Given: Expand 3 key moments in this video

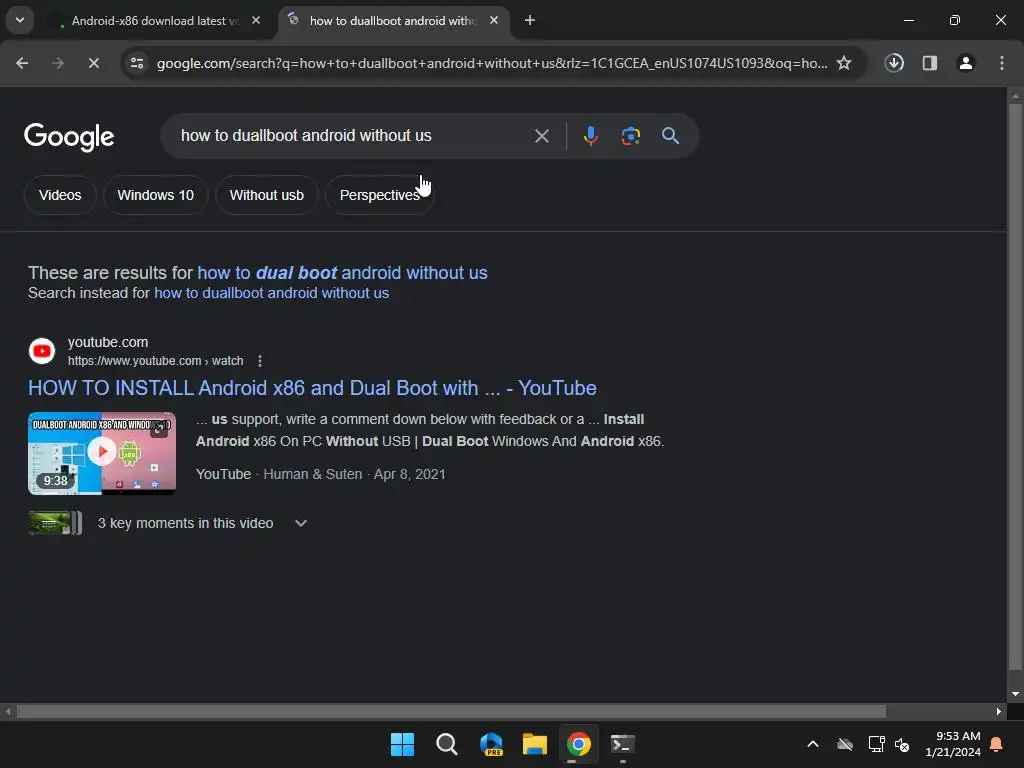Looking at the screenshot, I should 300,523.
